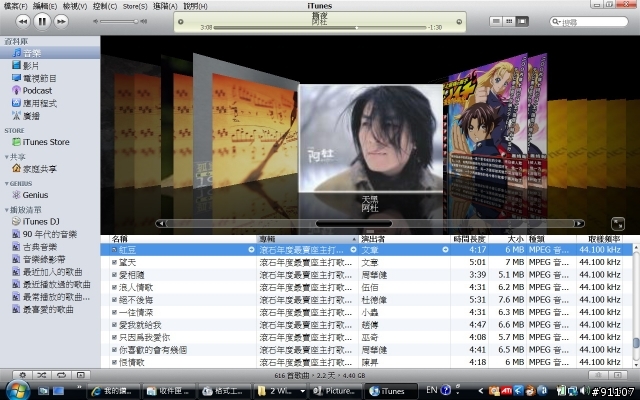Screen dimensions: 640x400
Task: Skip ahead with the next track button
Action: click(61, 21)
